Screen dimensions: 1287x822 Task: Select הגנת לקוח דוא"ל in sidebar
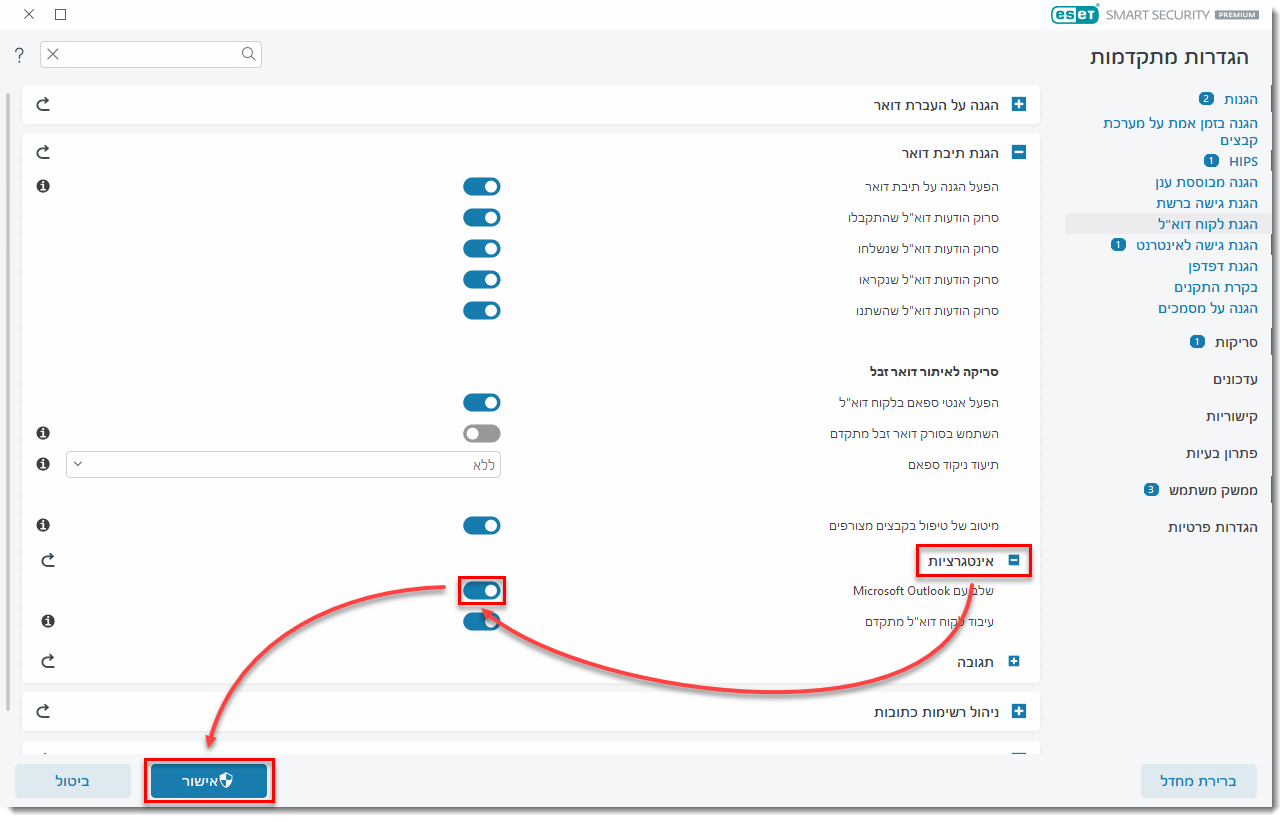(x=1168, y=224)
